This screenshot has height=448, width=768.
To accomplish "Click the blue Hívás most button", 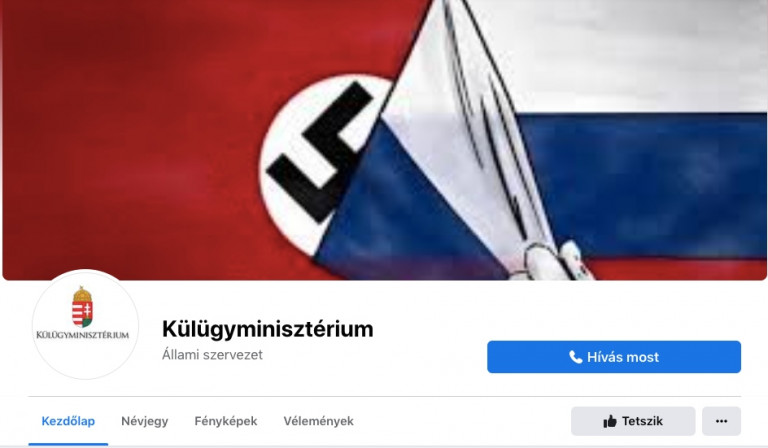I will point(614,357).
